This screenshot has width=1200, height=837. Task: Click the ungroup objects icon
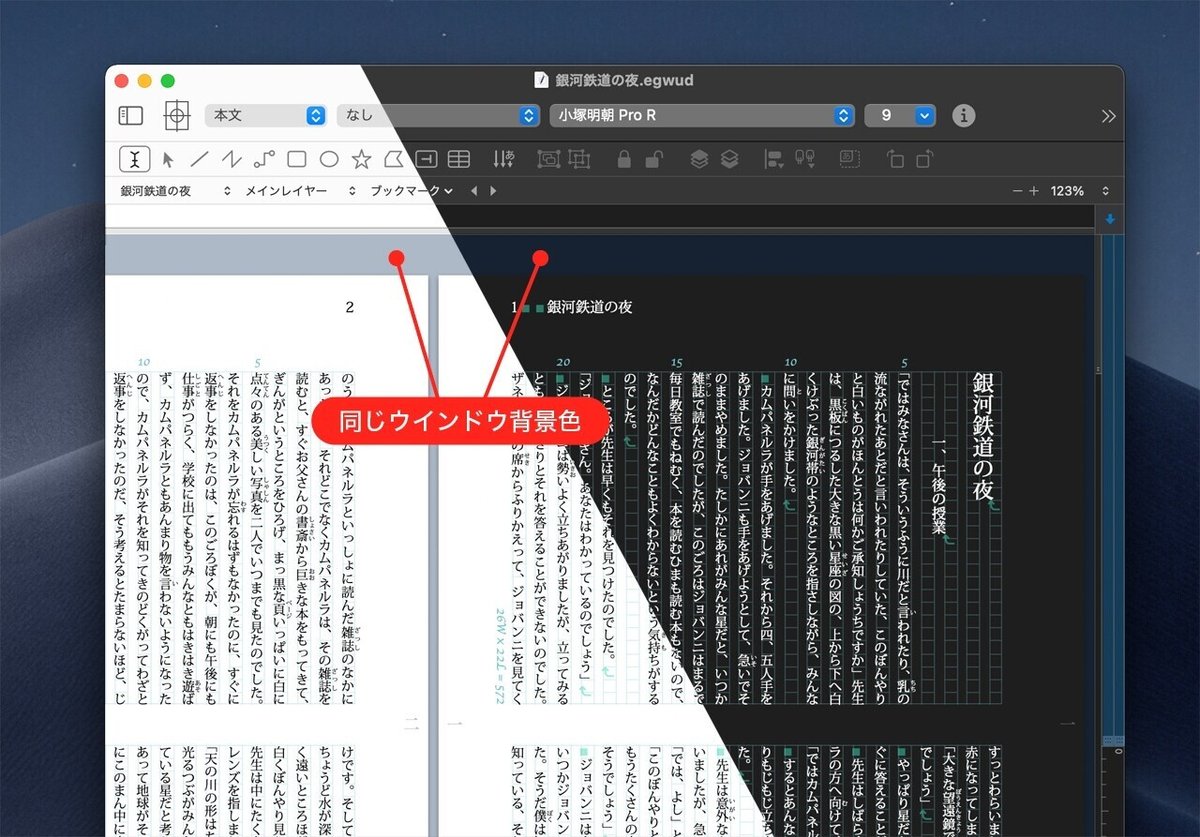pos(580,159)
